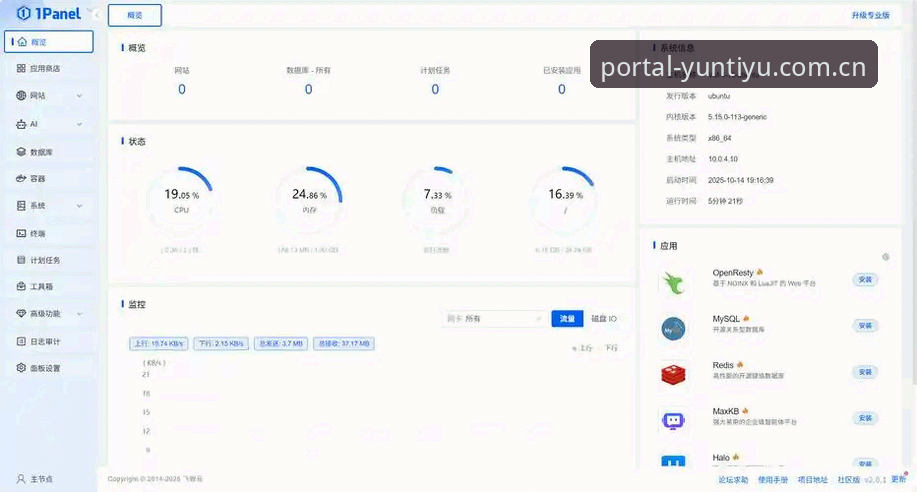Click the Redis app logo
The height and width of the screenshot is (492, 917).
(673, 374)
